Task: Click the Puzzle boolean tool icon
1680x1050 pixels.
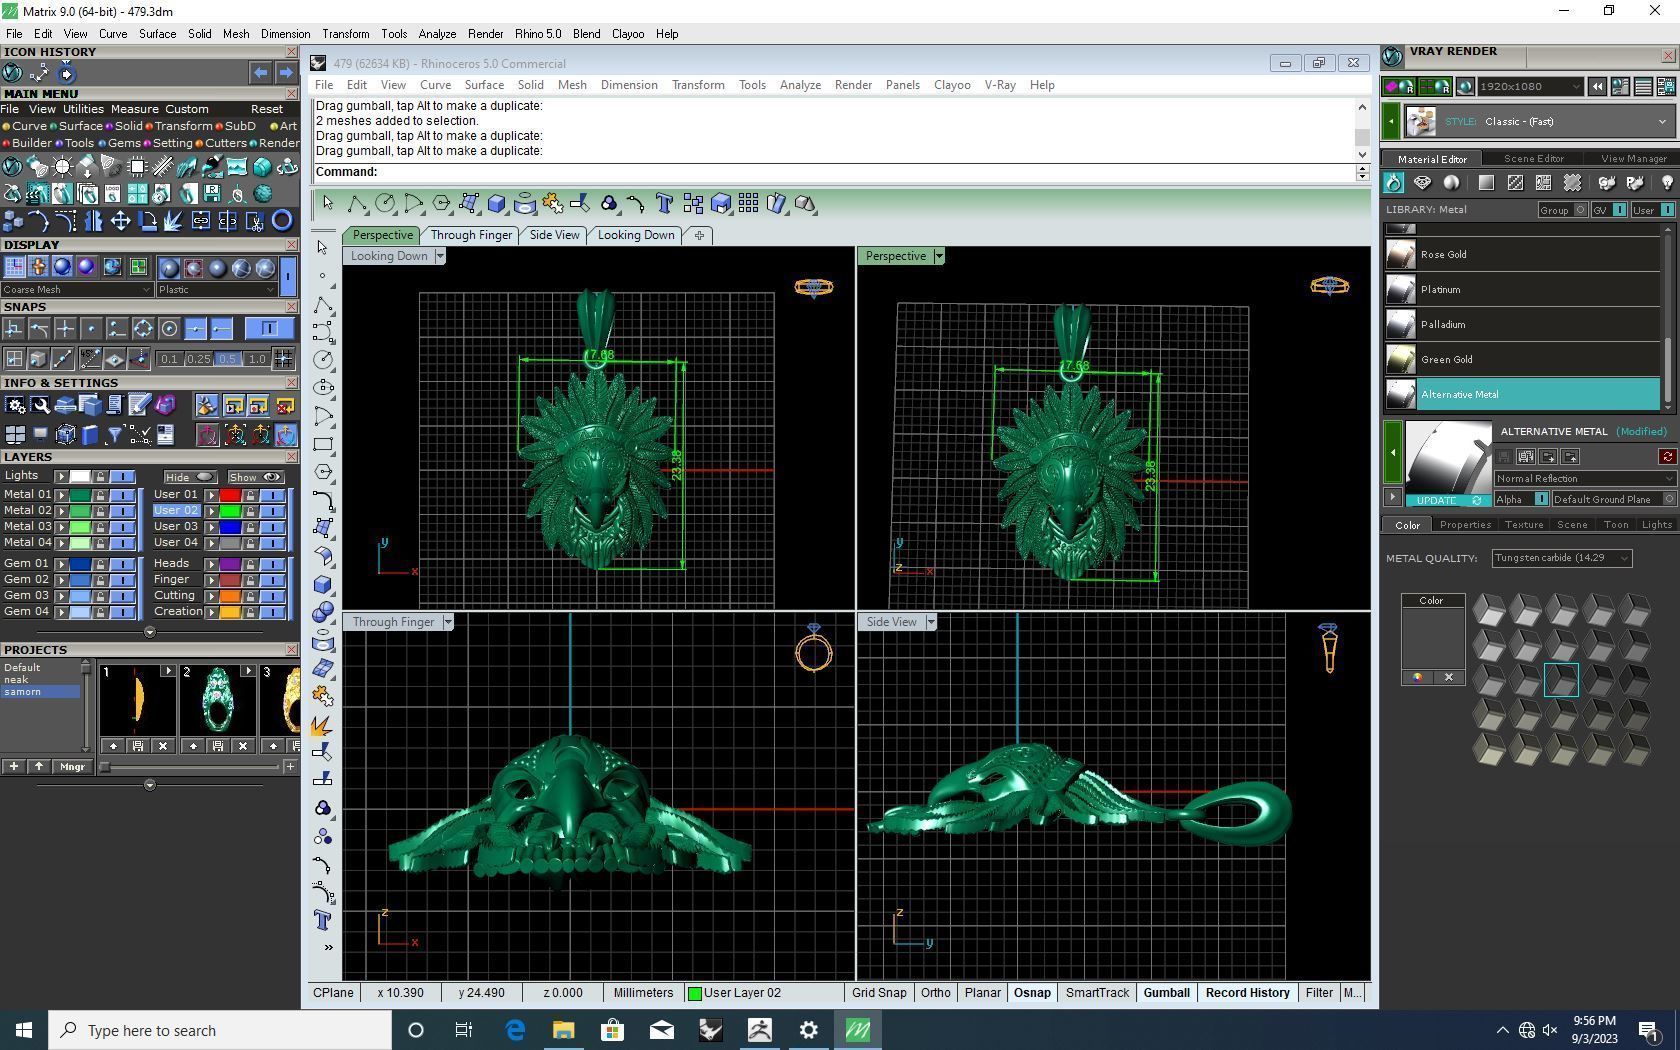Action: pyautogui.click(x=553, y=204)
